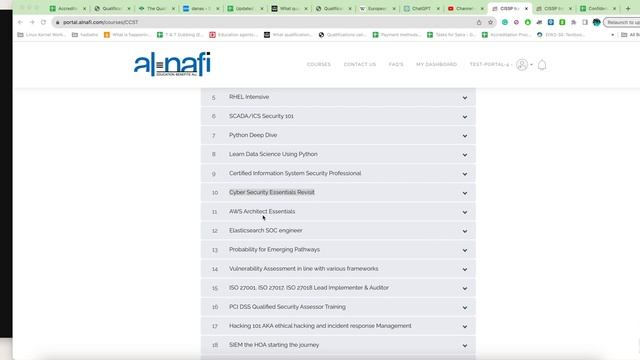Click highlighted 'Cyber Security Essentials Revisit' title
The height and width of the screenshot is (360, 640).
[x=272, y=192]
